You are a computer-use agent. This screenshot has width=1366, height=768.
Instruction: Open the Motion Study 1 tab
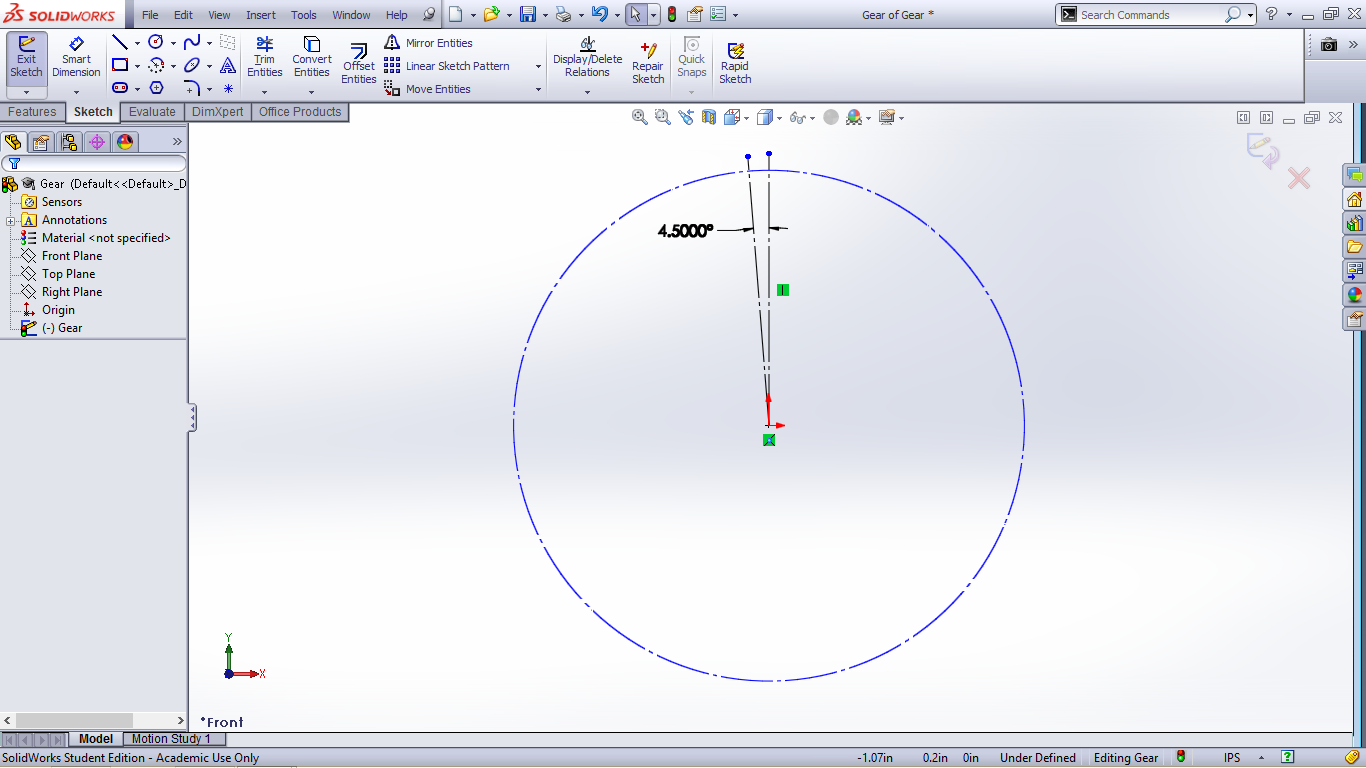pos(171,739)
